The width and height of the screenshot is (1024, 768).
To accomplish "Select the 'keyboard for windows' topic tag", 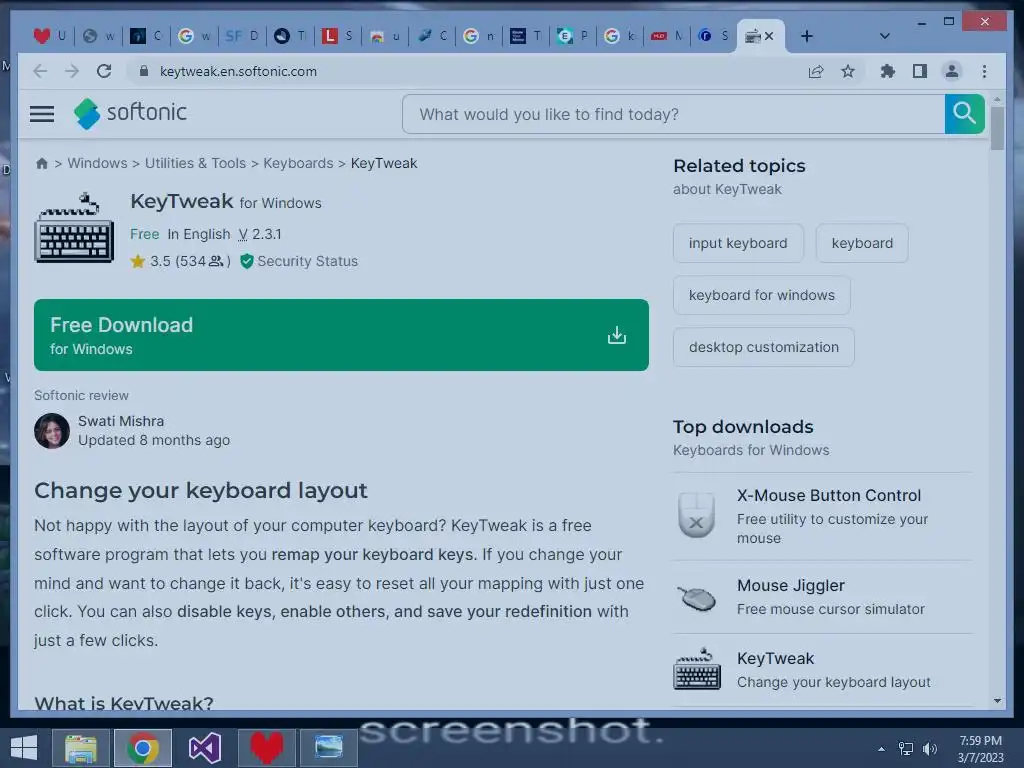I will point(761,295).
